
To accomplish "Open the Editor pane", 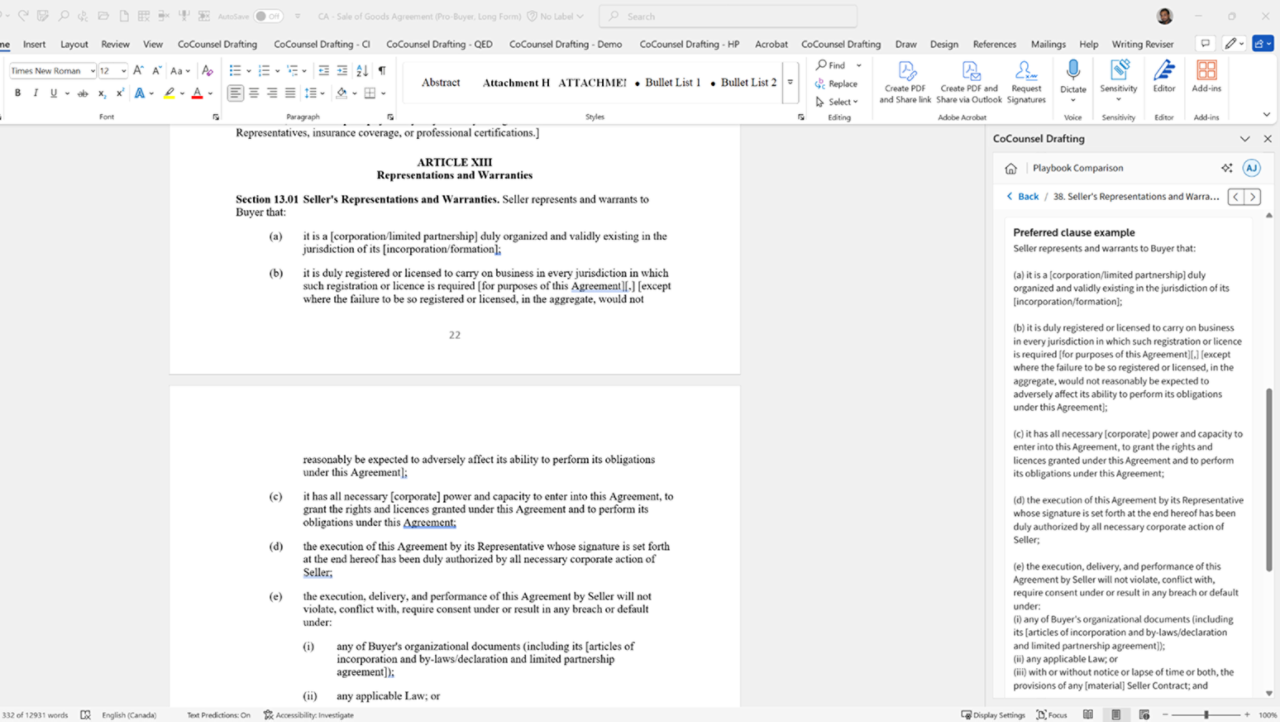I will (1164, 78).
